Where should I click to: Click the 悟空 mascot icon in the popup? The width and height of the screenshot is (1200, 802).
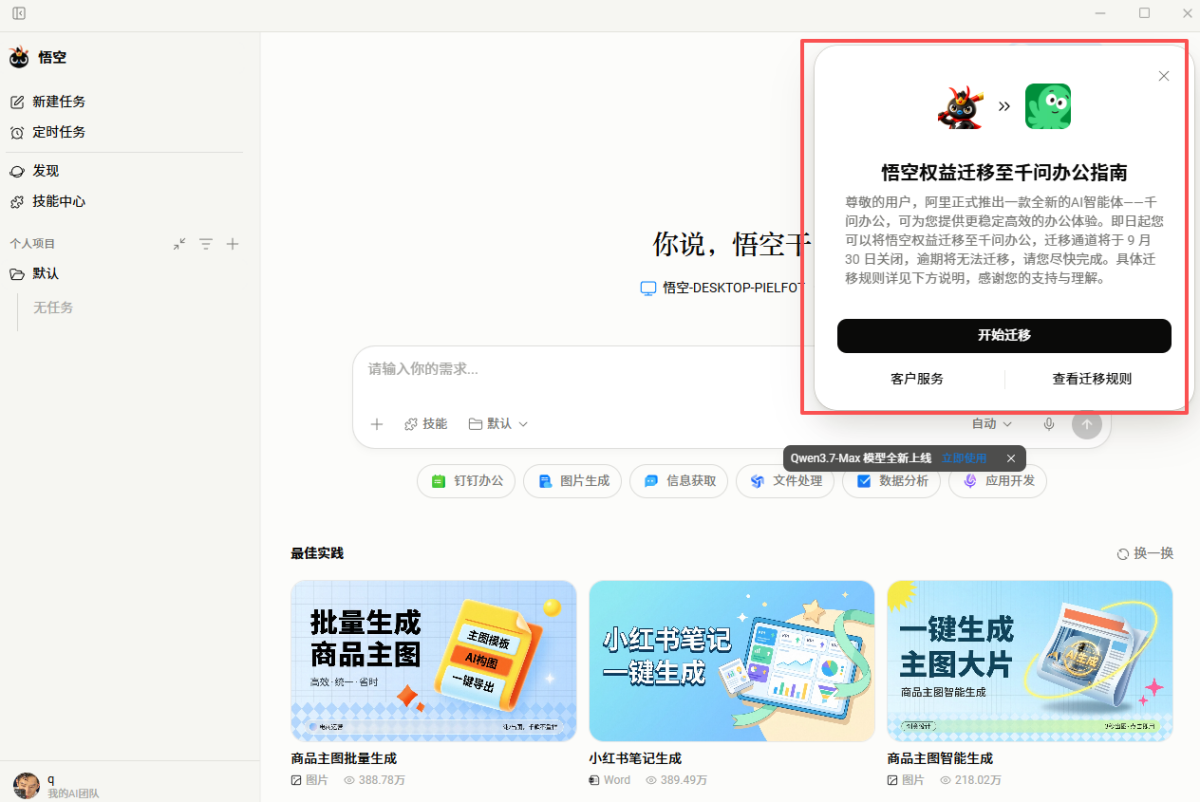[960, 106]
